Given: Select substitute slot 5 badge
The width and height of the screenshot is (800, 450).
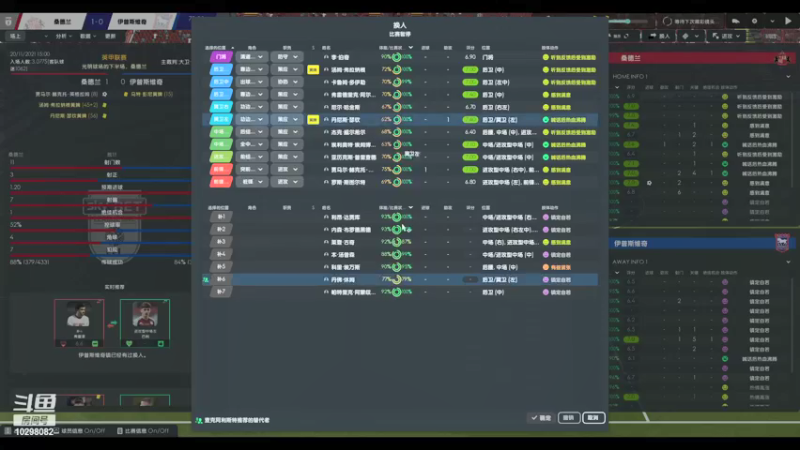Looking at the screenshot, I should click(x=221, y=266).
